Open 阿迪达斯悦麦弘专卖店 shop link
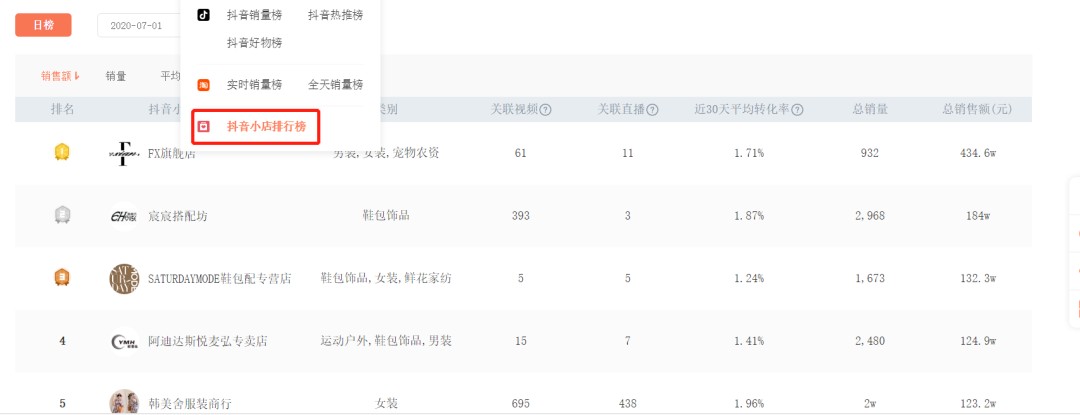 point(208,341)
